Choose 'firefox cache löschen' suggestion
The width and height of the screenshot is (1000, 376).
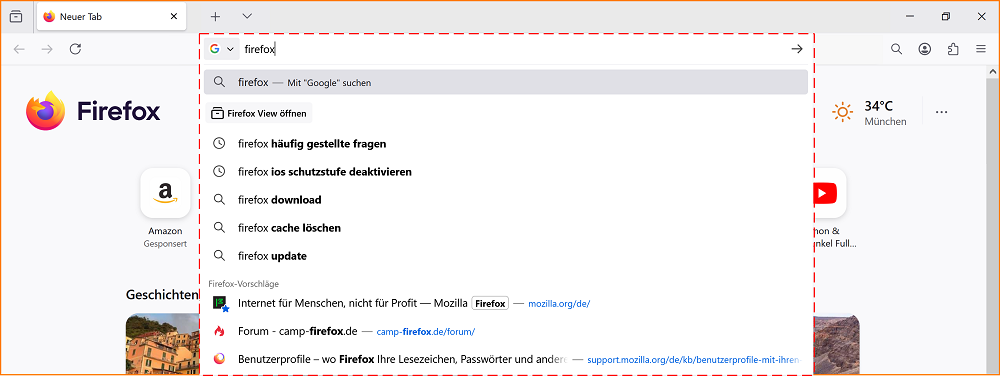pyautogui.click(x=506, y=228)
